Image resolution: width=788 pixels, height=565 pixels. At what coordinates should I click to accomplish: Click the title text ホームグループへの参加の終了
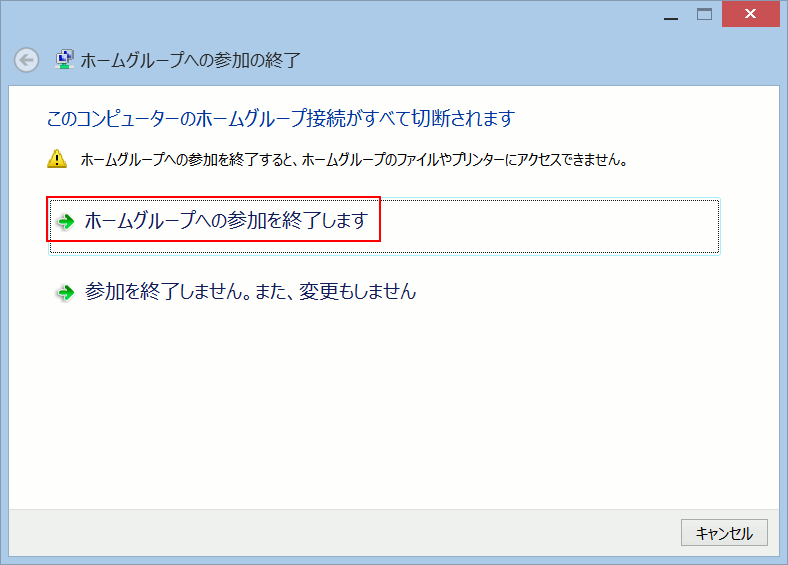190,60
